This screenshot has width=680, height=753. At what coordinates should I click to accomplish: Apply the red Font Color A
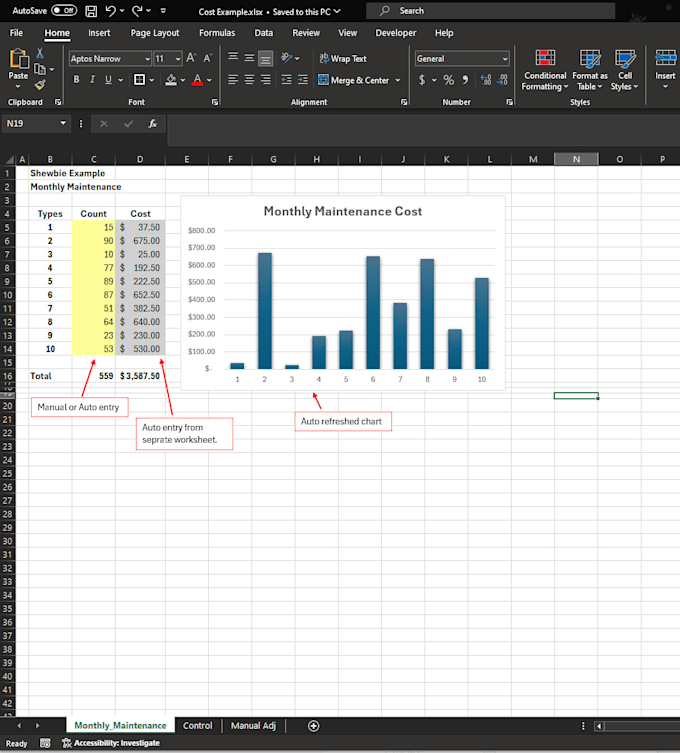(x=197, y=80)
